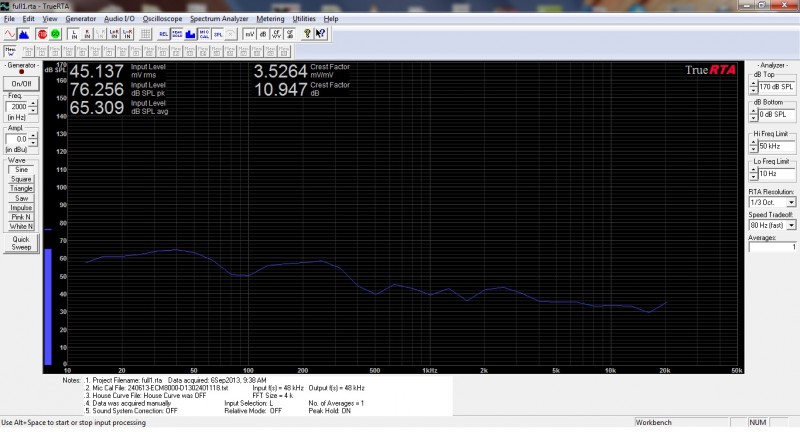Screen dimensions: 800x432
Task: Open the Audio I/O menu
Action: pos(119,19)
